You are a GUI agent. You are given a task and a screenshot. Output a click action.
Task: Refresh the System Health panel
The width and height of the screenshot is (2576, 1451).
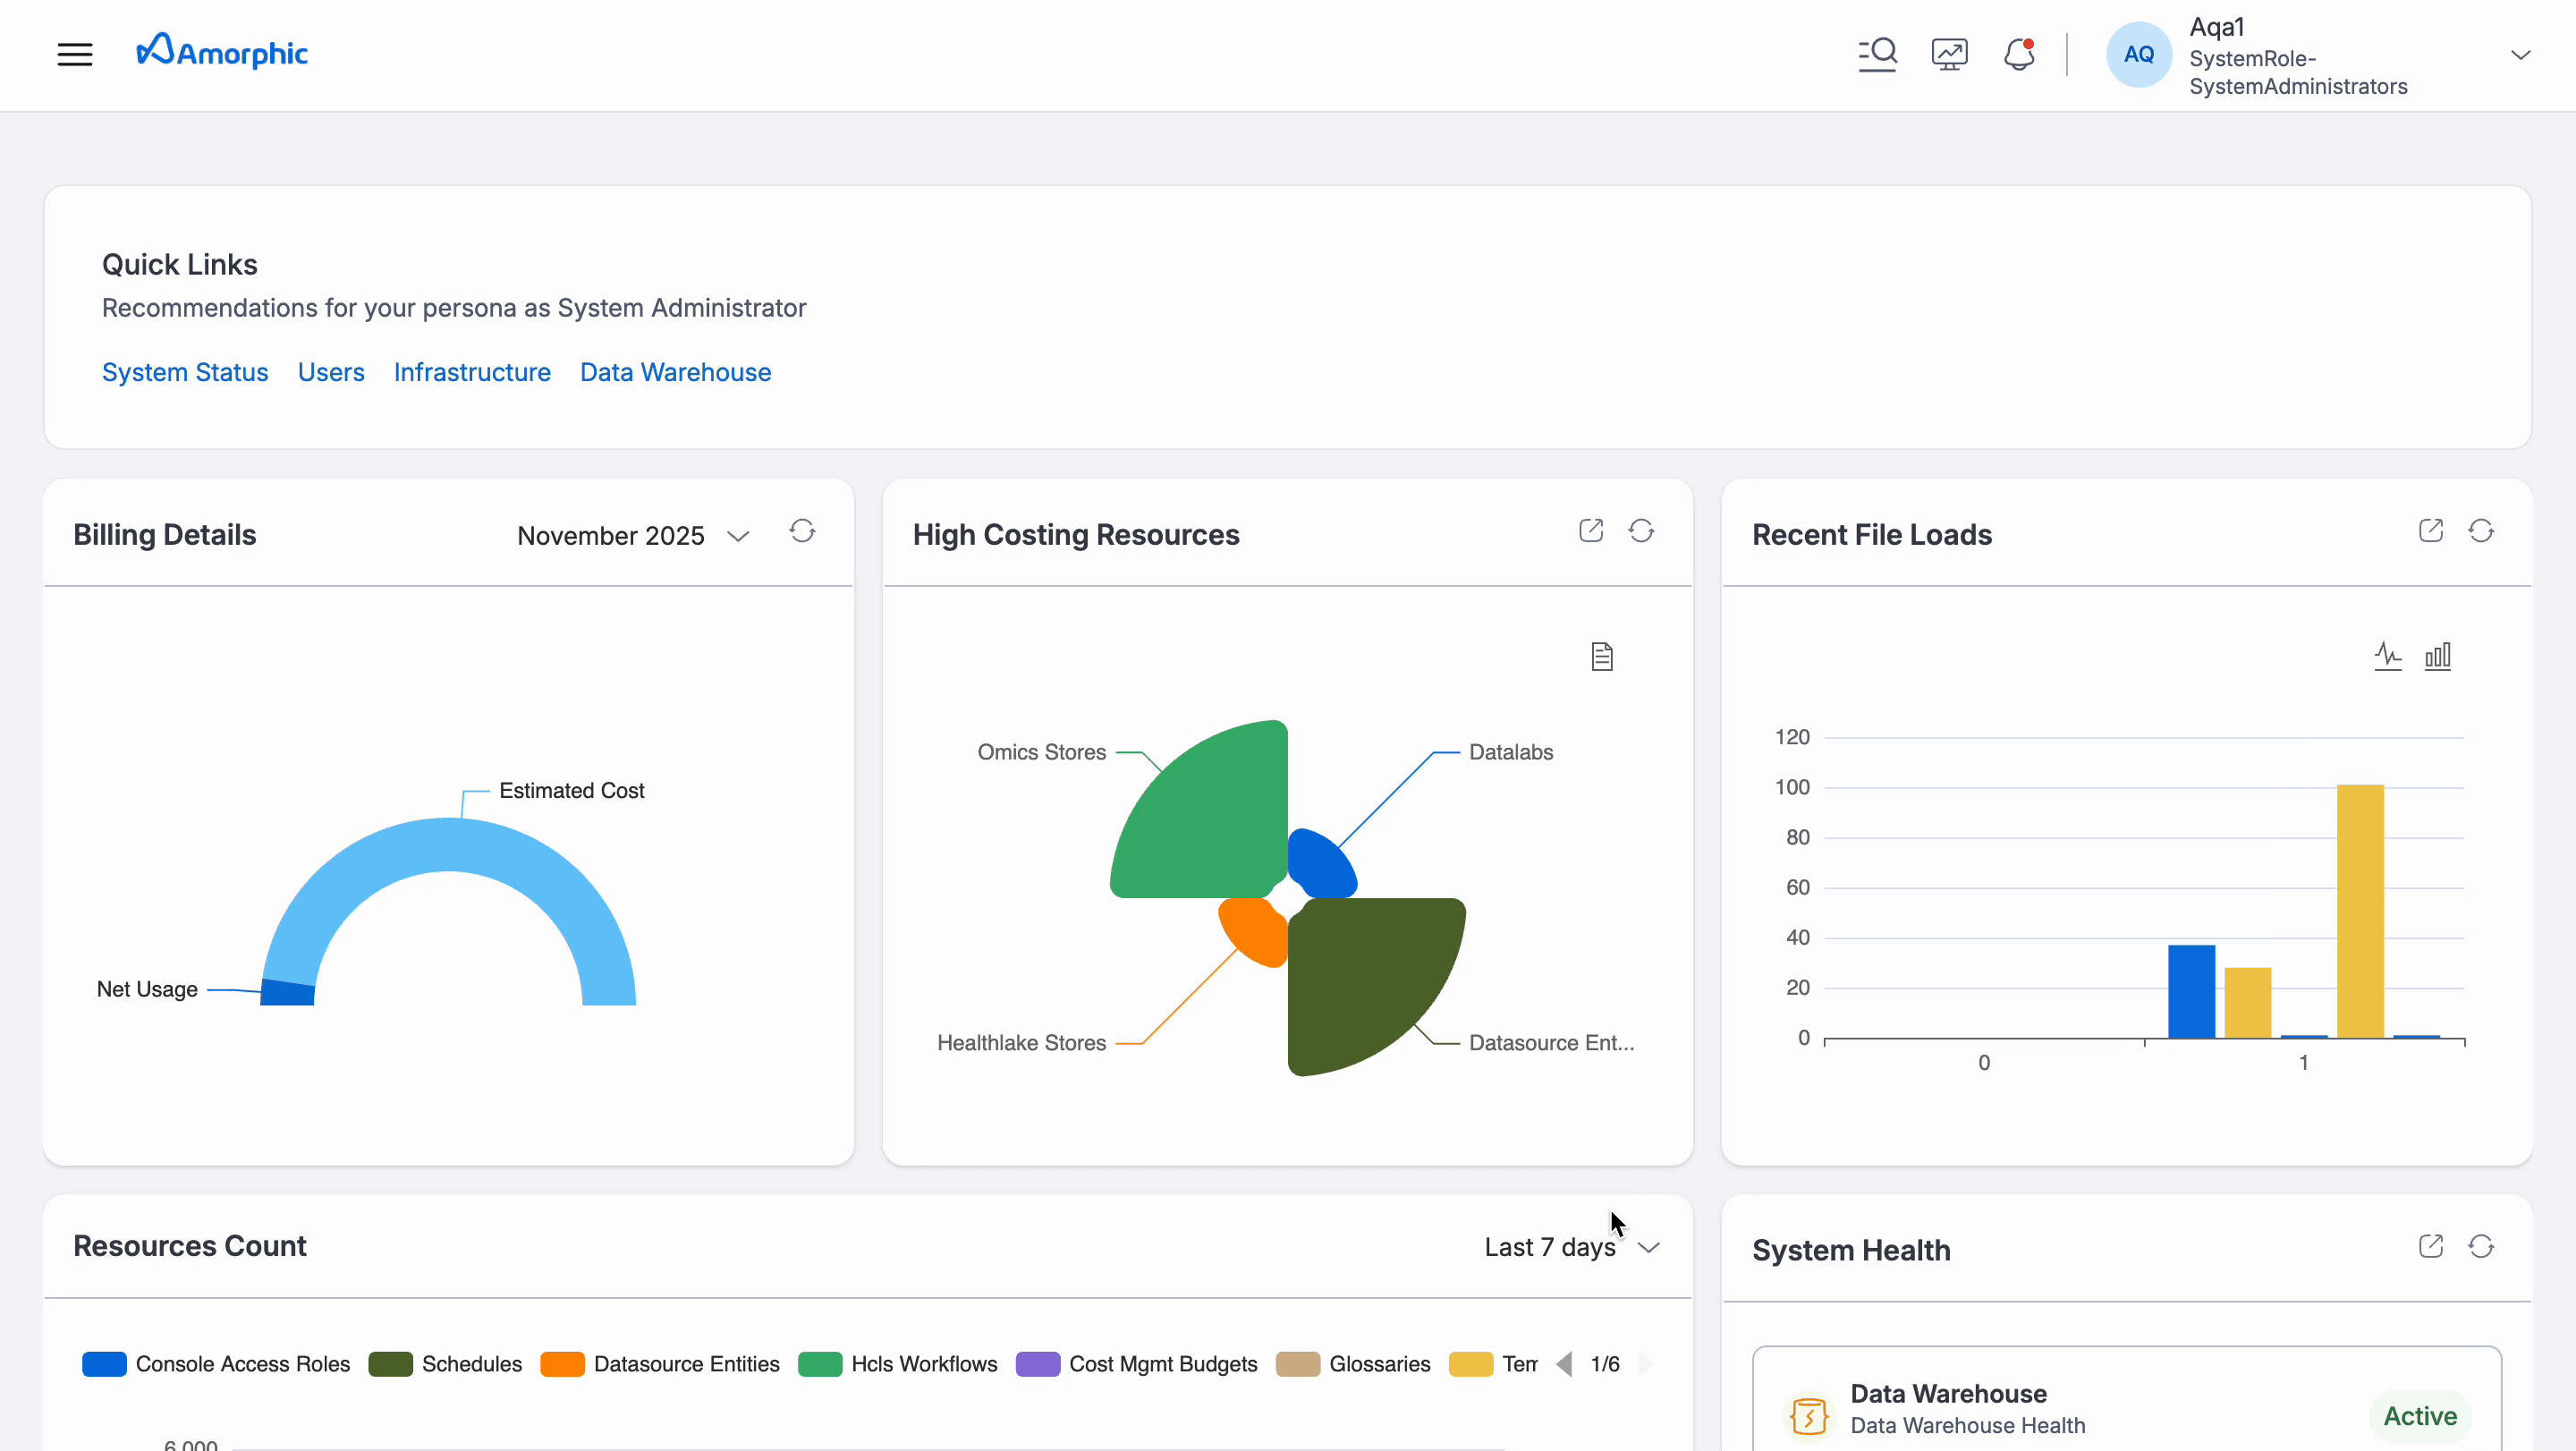point(2481,1247)
